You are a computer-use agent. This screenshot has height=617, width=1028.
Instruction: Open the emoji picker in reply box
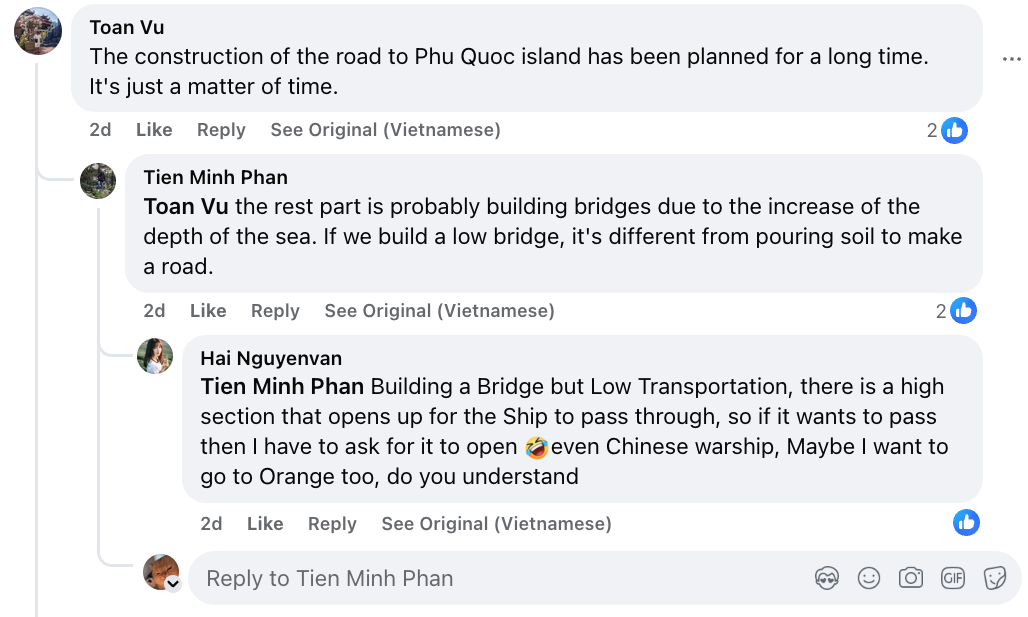click(x=869, y=578)
